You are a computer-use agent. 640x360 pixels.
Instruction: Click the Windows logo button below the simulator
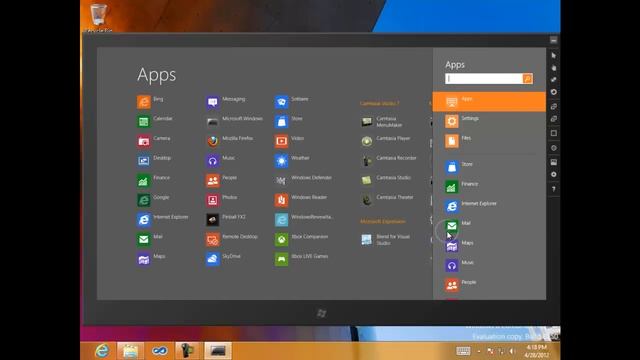(x=322, y=313)
